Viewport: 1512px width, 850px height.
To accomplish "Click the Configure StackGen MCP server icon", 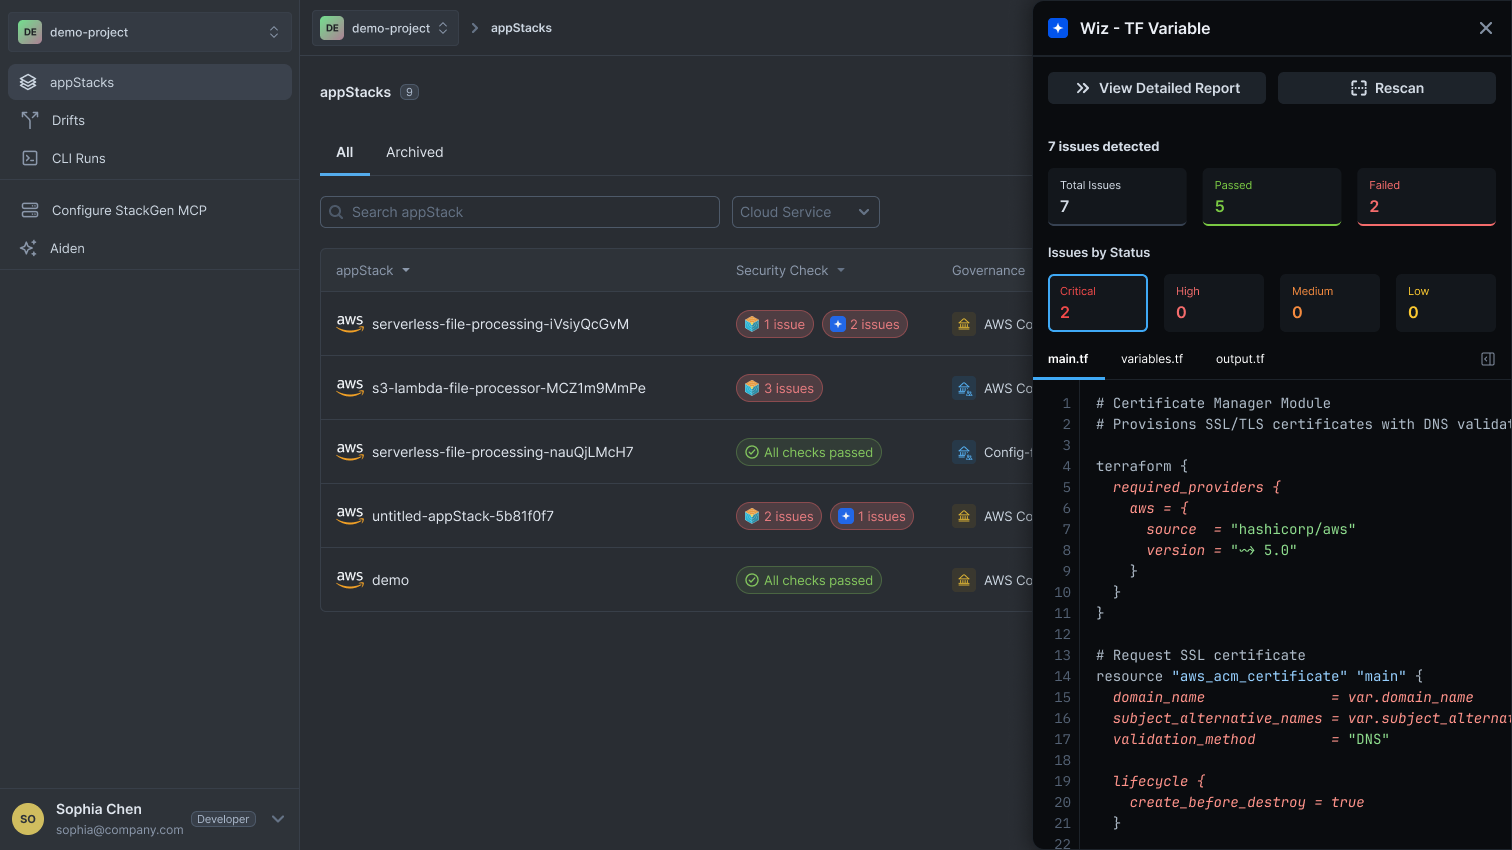I will click(30, 210).
